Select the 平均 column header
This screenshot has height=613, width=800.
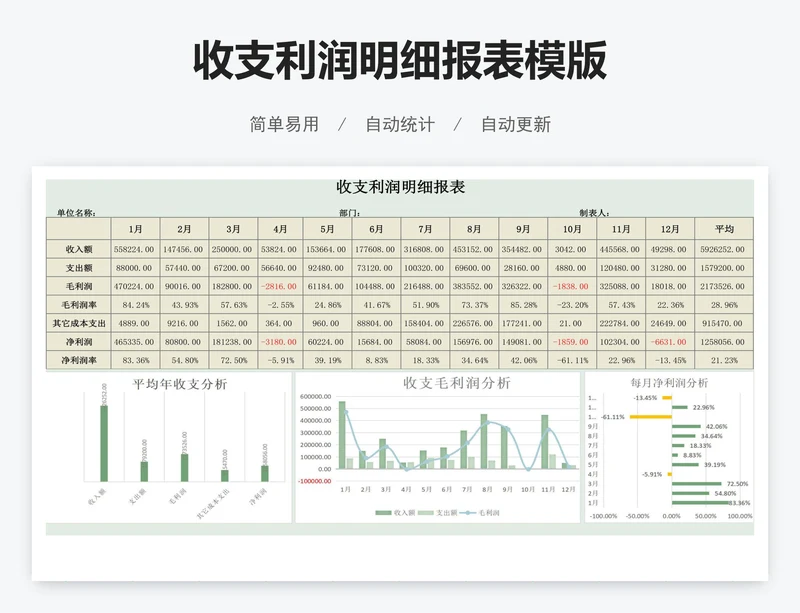(724, 229)
